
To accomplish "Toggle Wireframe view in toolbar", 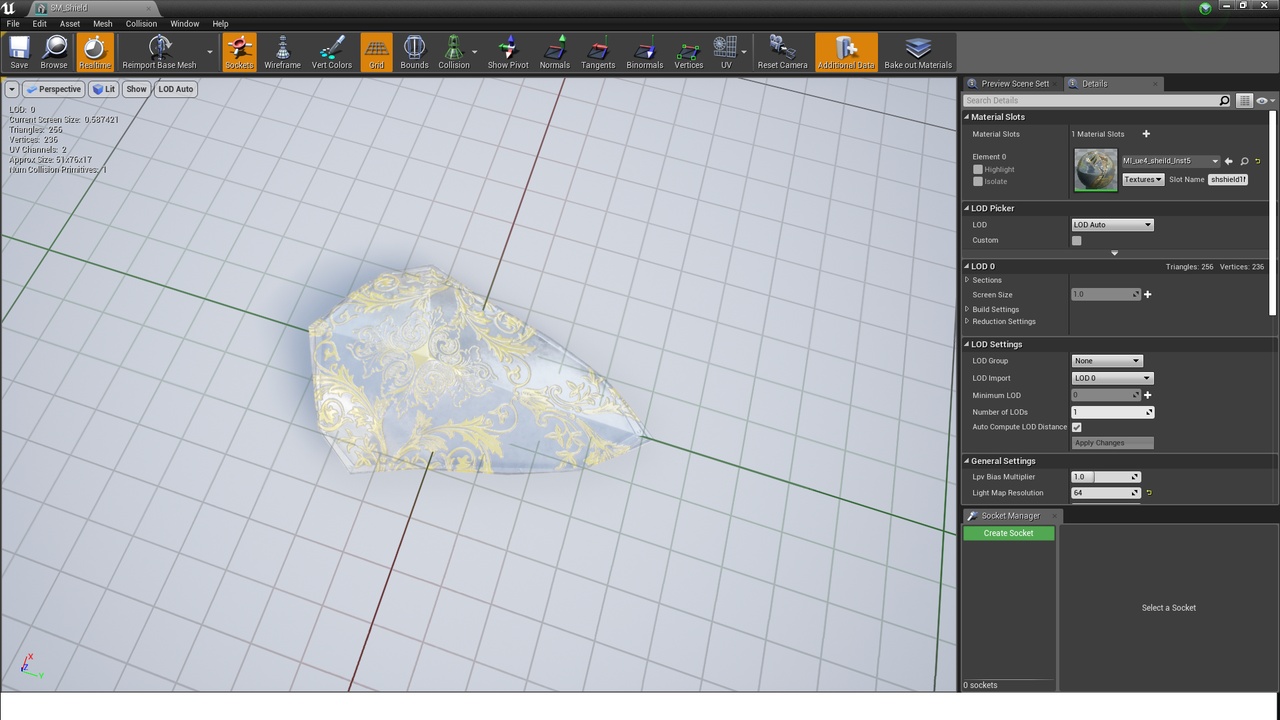I will coord(282,52).
